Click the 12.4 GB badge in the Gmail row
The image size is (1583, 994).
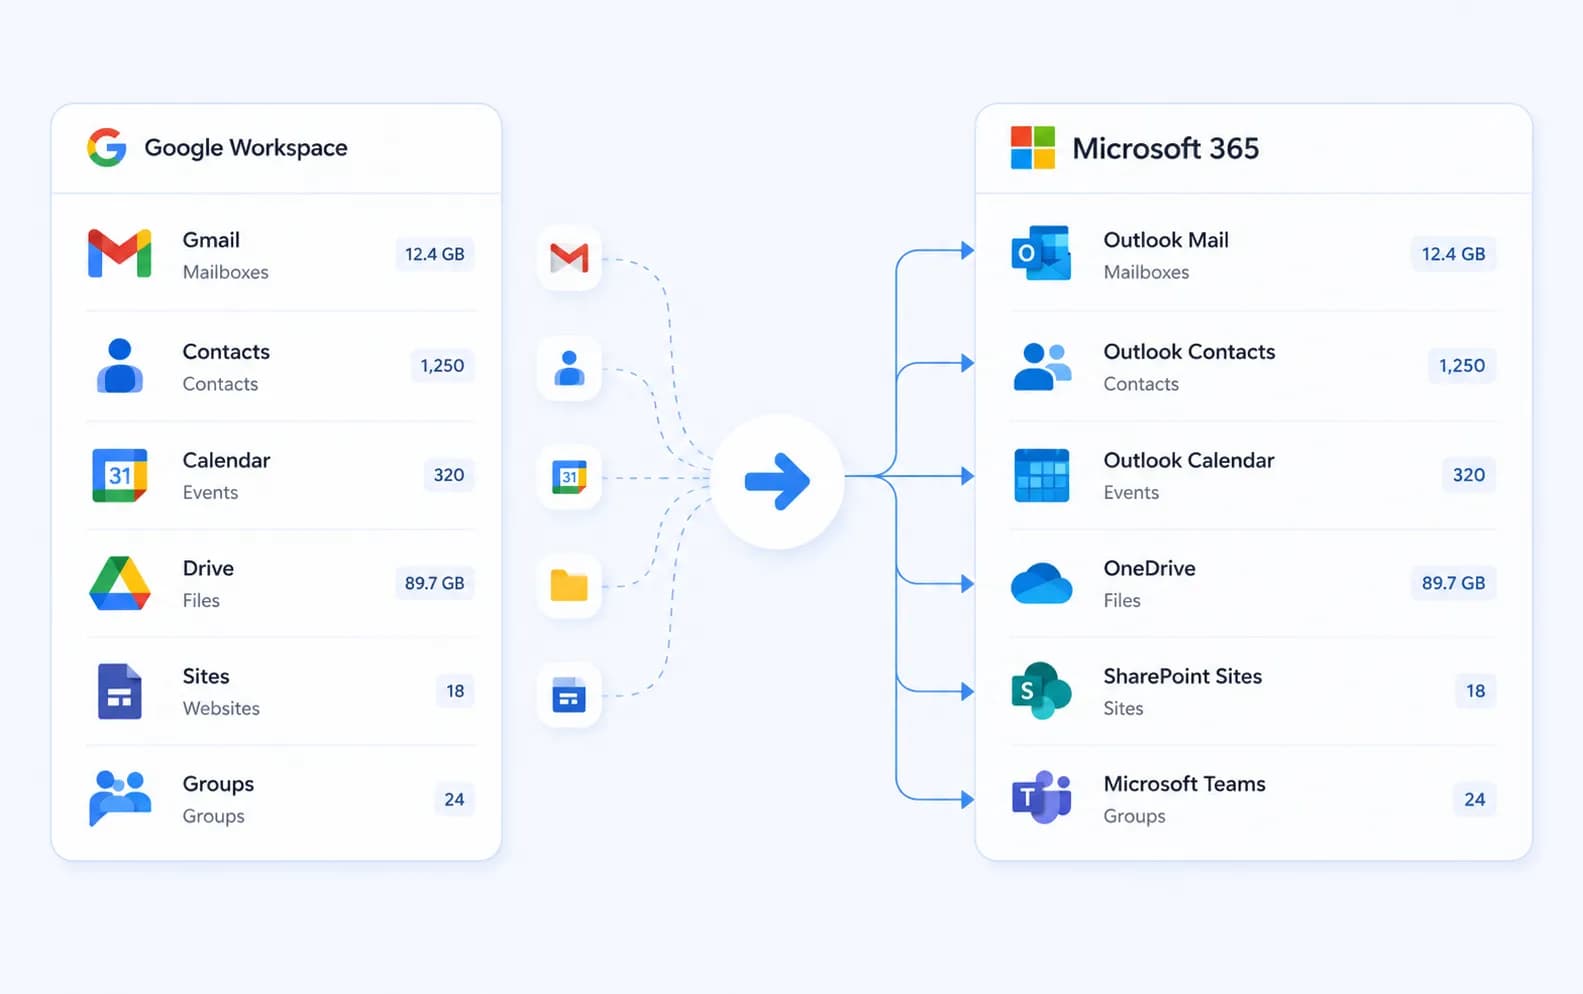[x=435, y=254]
